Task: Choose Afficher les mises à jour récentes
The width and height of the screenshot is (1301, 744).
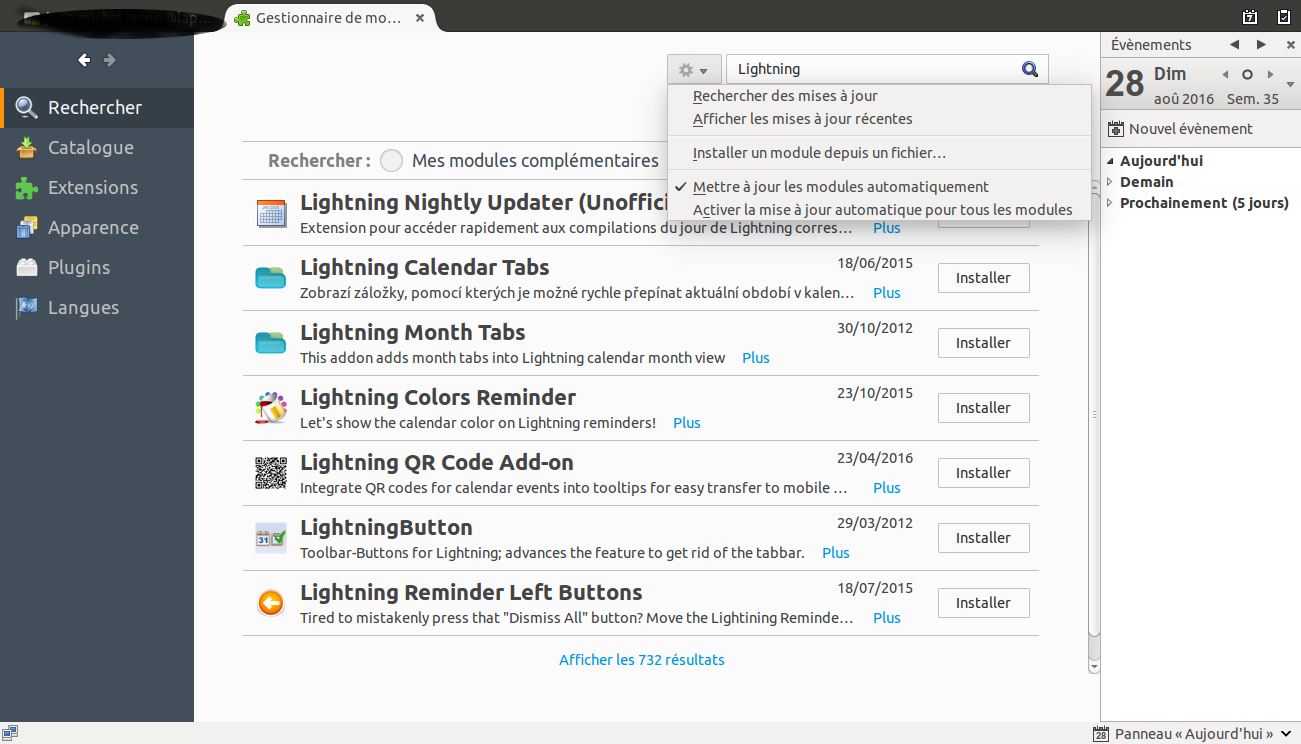Action: (879, 119)
